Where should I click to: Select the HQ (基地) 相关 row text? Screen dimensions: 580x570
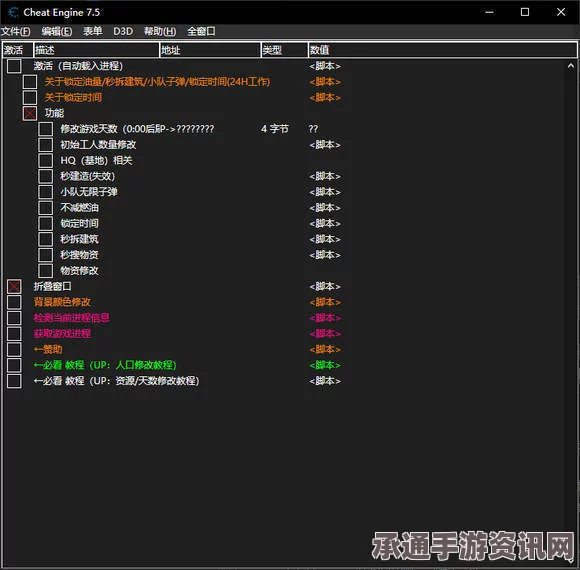(x=97, y=161)
